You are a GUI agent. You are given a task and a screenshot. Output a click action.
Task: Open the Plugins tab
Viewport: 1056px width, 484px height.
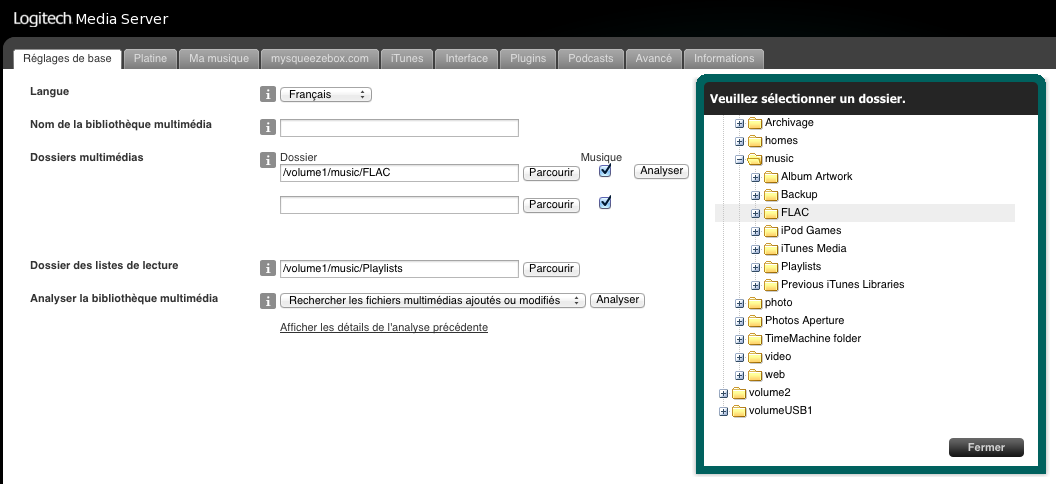528,59
